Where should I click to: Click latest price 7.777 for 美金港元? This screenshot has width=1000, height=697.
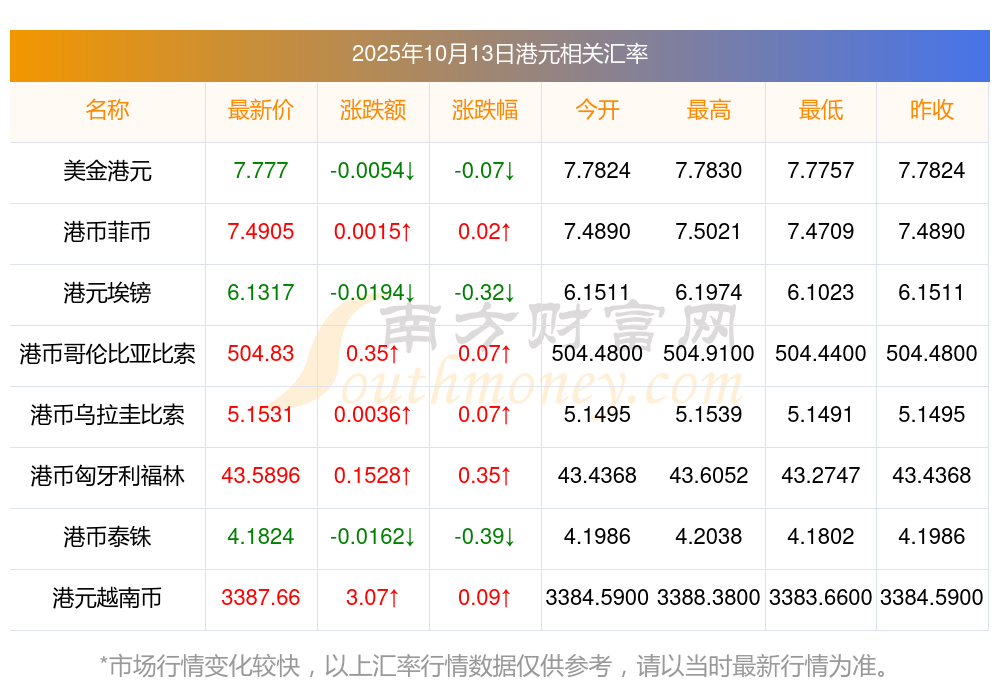click(261, 171)
